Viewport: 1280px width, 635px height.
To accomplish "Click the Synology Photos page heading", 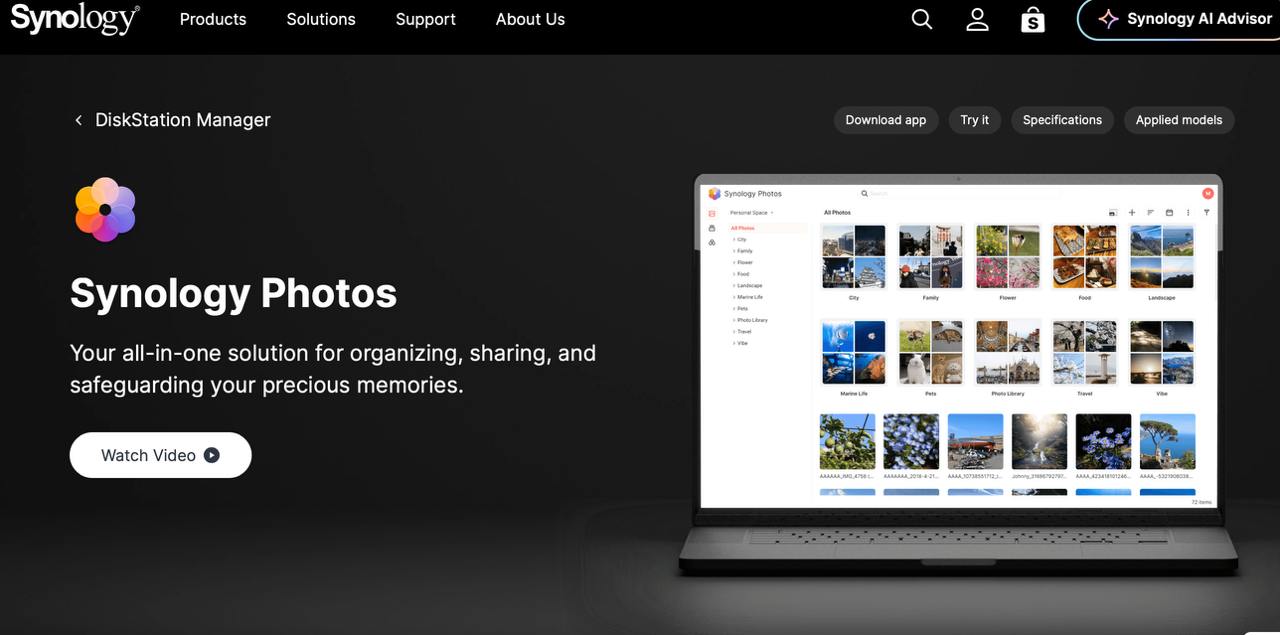I will point(233,293).
